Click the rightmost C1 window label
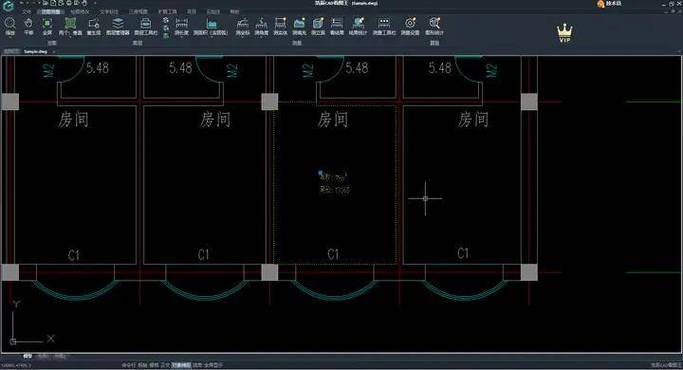 coord(463,253)
